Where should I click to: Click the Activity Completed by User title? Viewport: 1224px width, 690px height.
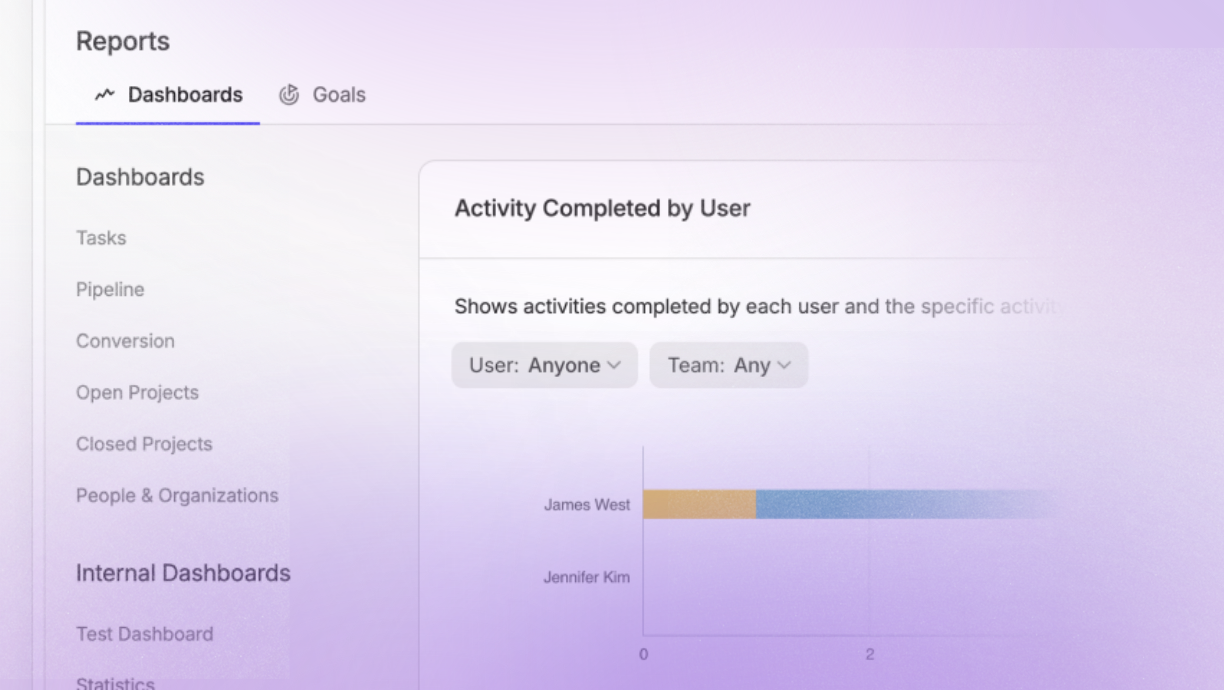[602, 208]
